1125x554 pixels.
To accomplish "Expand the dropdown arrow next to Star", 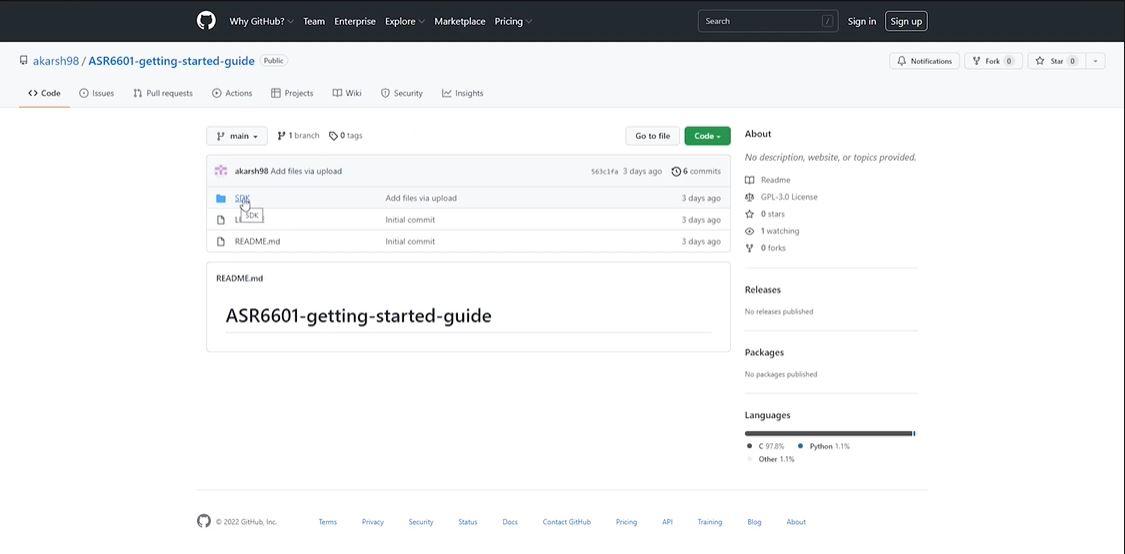I will pyautogui.click(x=1096, y=61).
